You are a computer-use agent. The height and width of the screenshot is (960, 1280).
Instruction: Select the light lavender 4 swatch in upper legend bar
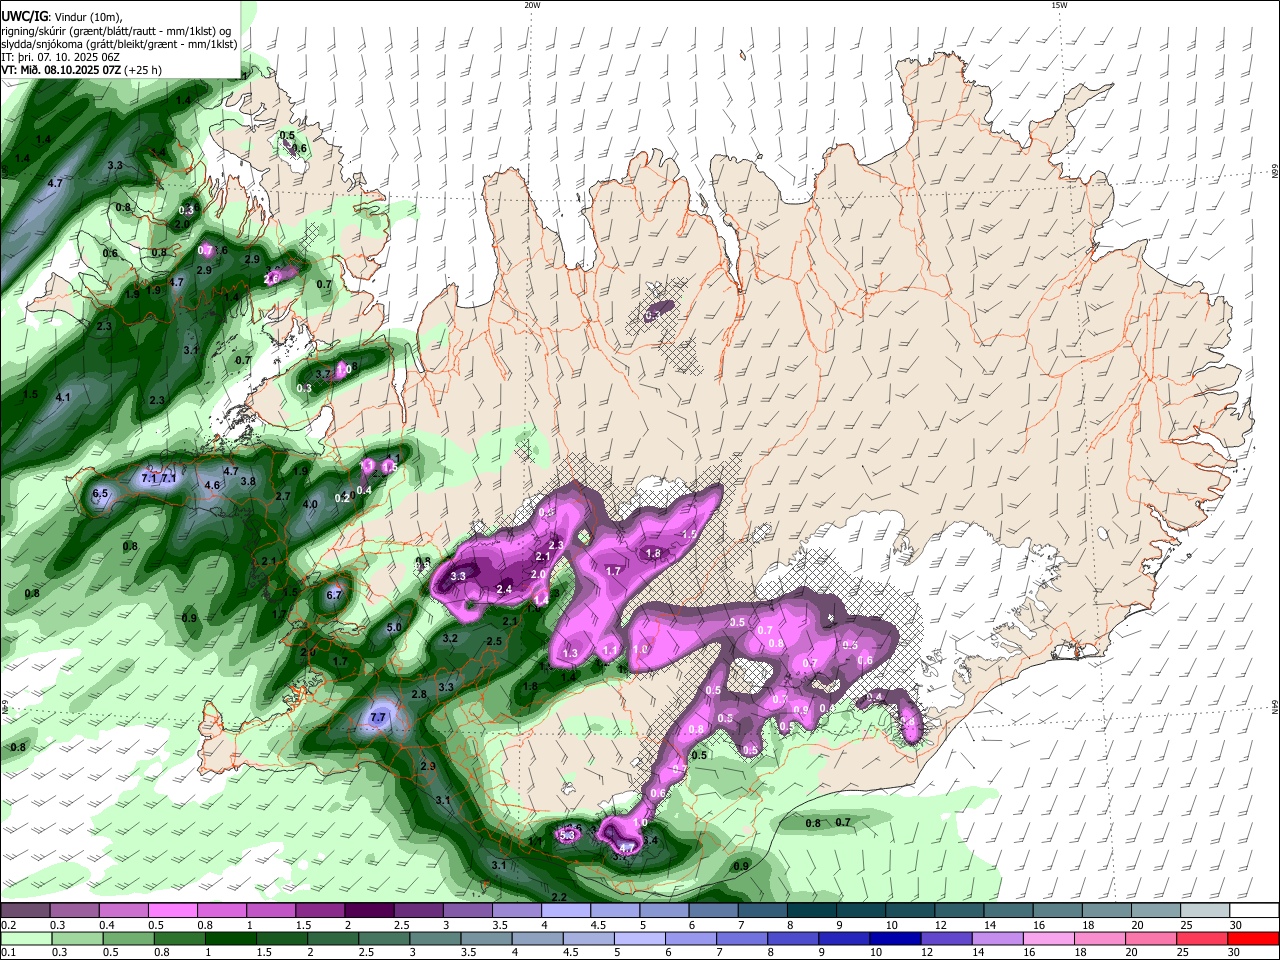coord(565,910)
